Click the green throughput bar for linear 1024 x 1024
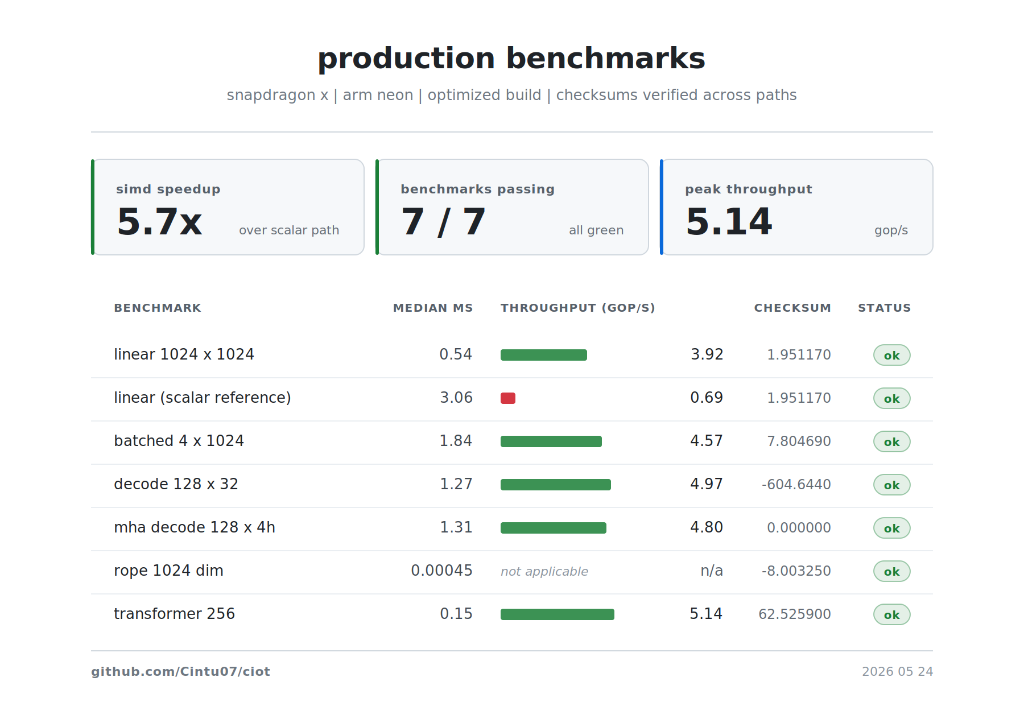This screenshot has height=705, width=1024. click(544, 355)
